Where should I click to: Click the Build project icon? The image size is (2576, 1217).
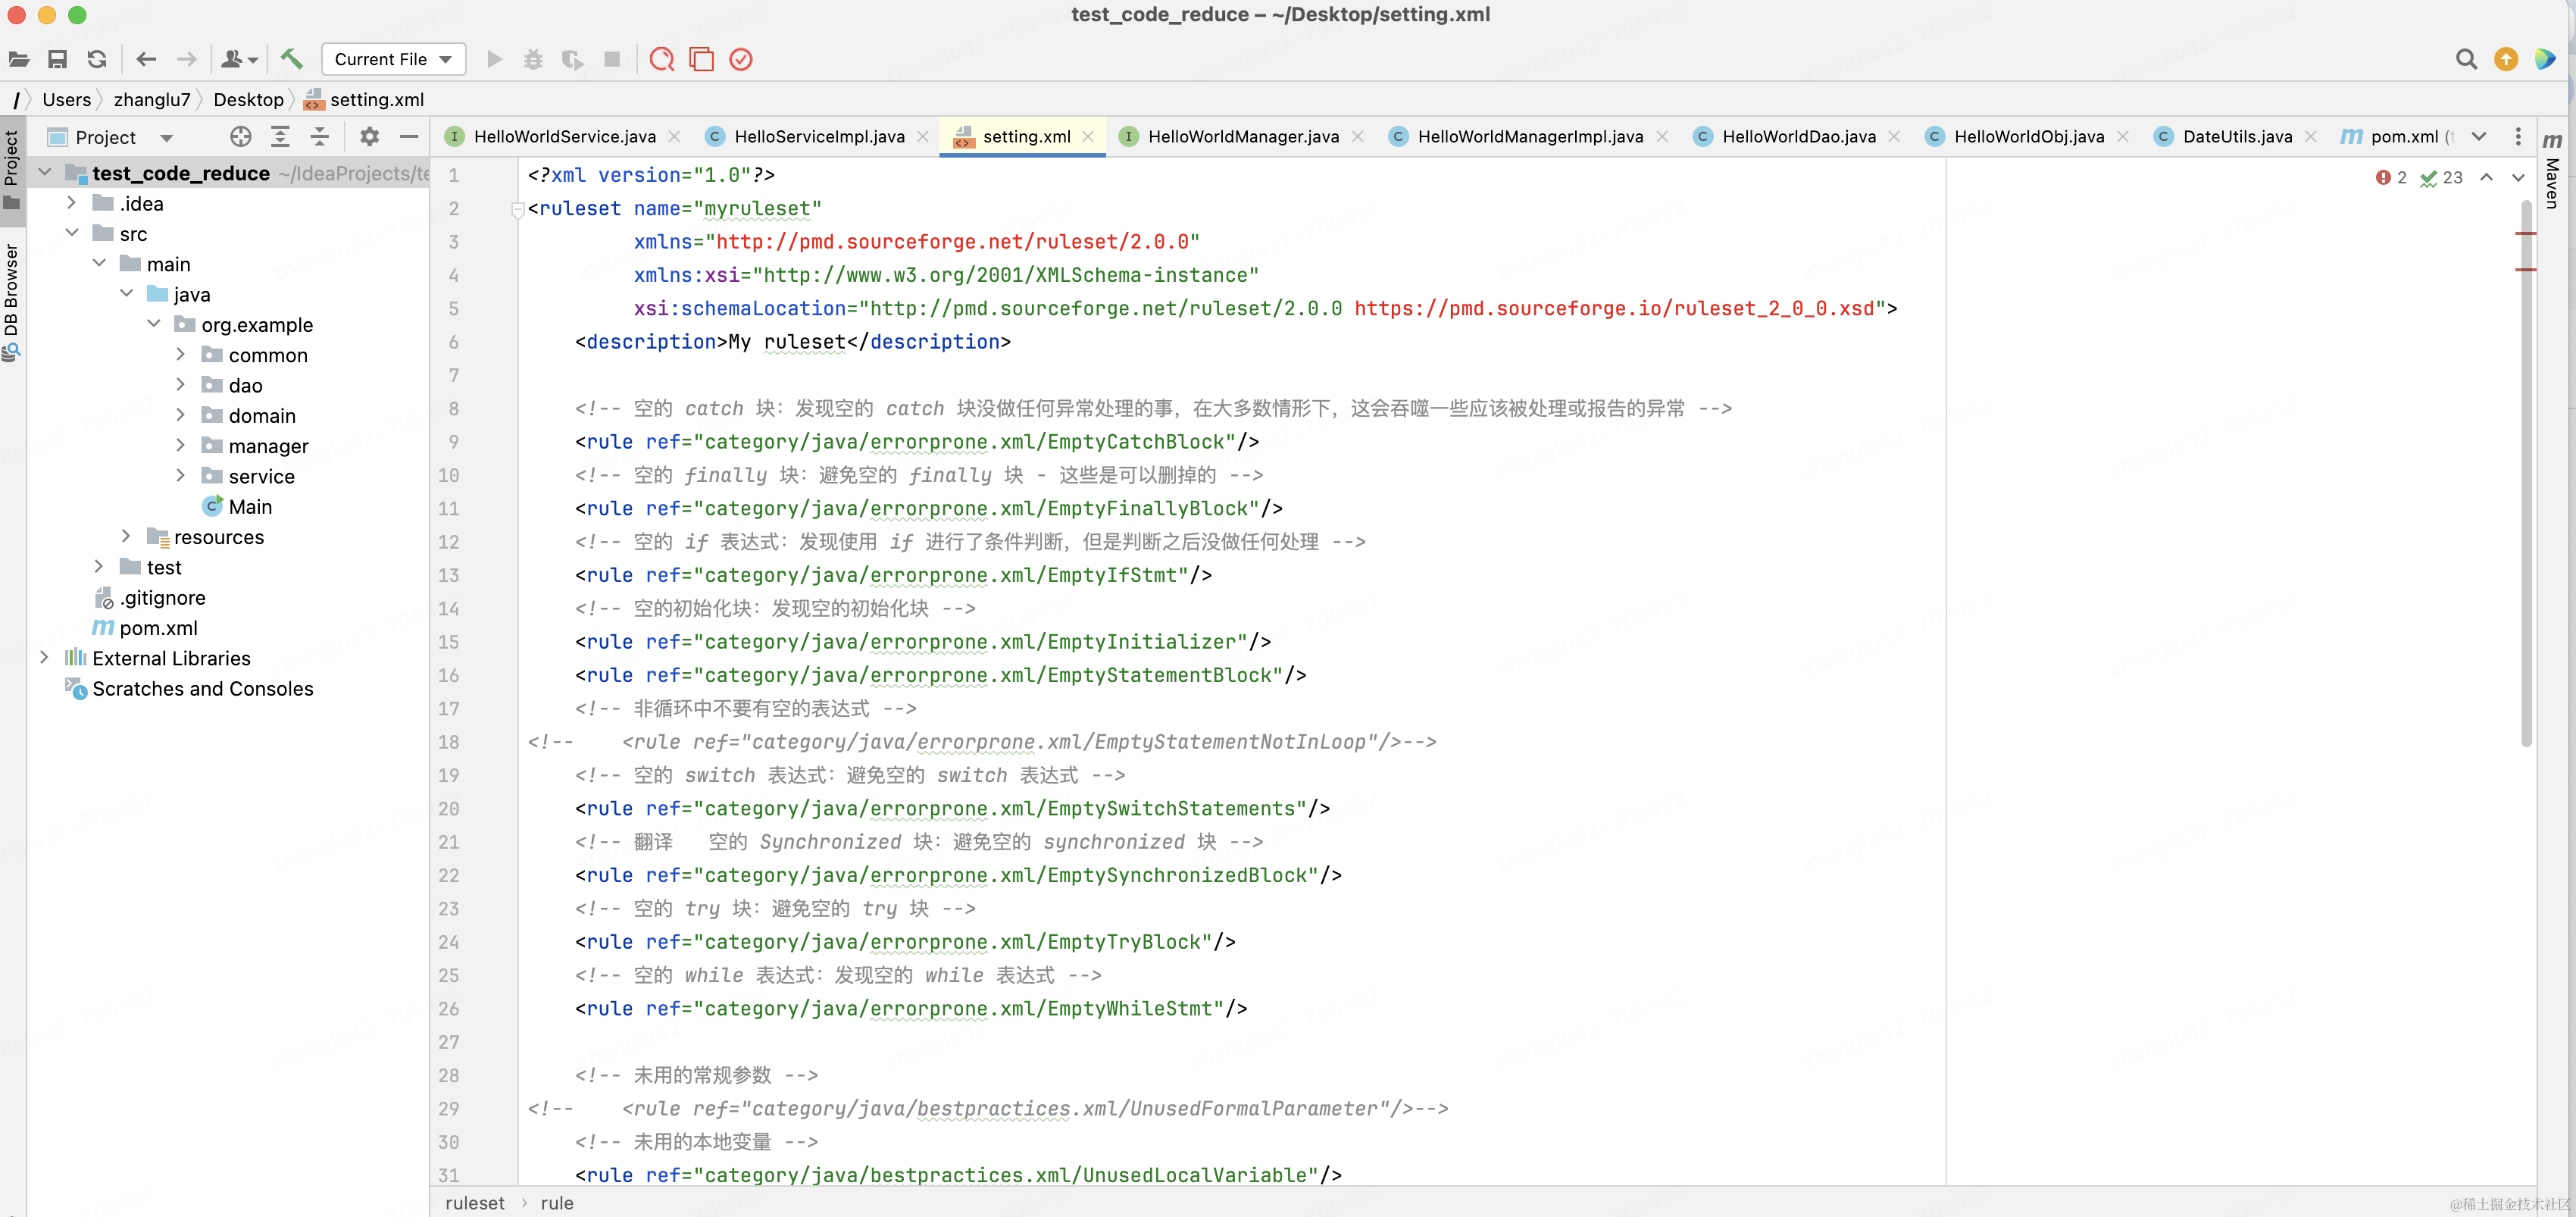[289, 59]
